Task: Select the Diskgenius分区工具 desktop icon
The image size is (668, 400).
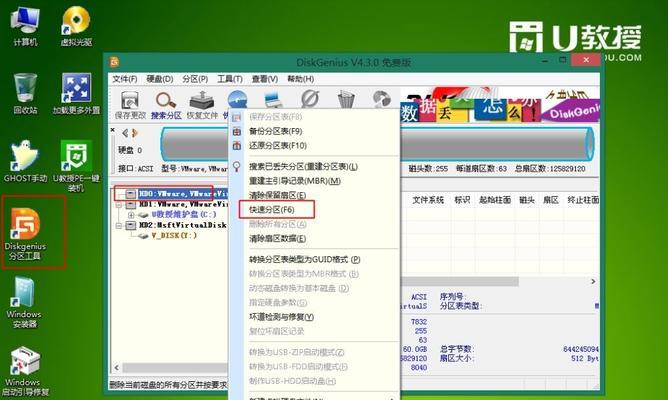Action: tap(26, 233)
